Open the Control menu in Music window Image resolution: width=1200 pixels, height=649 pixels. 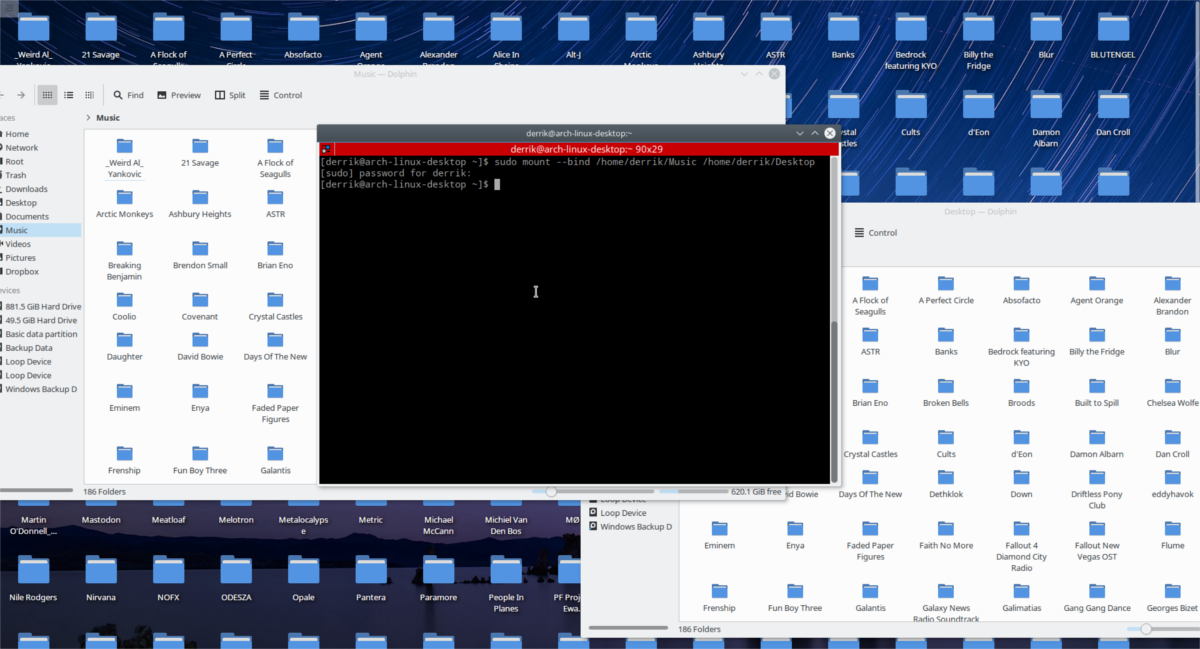tap(280, 95)
